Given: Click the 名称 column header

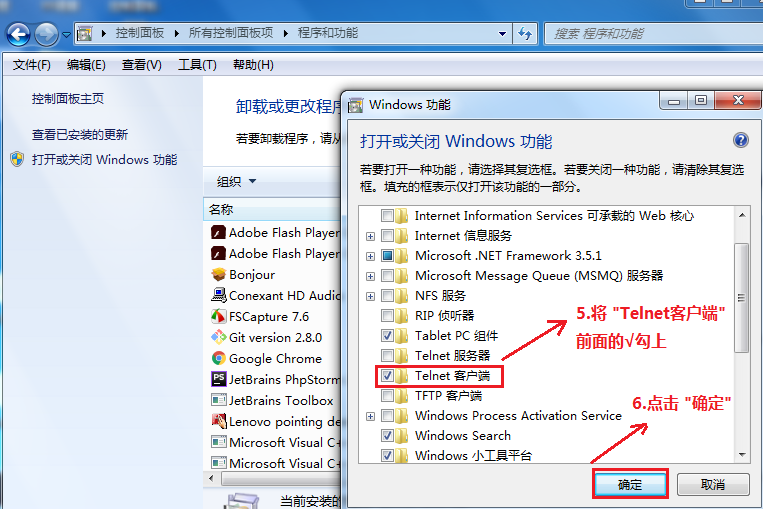Looking at the screenshot, I should click(x=272, y=209).
